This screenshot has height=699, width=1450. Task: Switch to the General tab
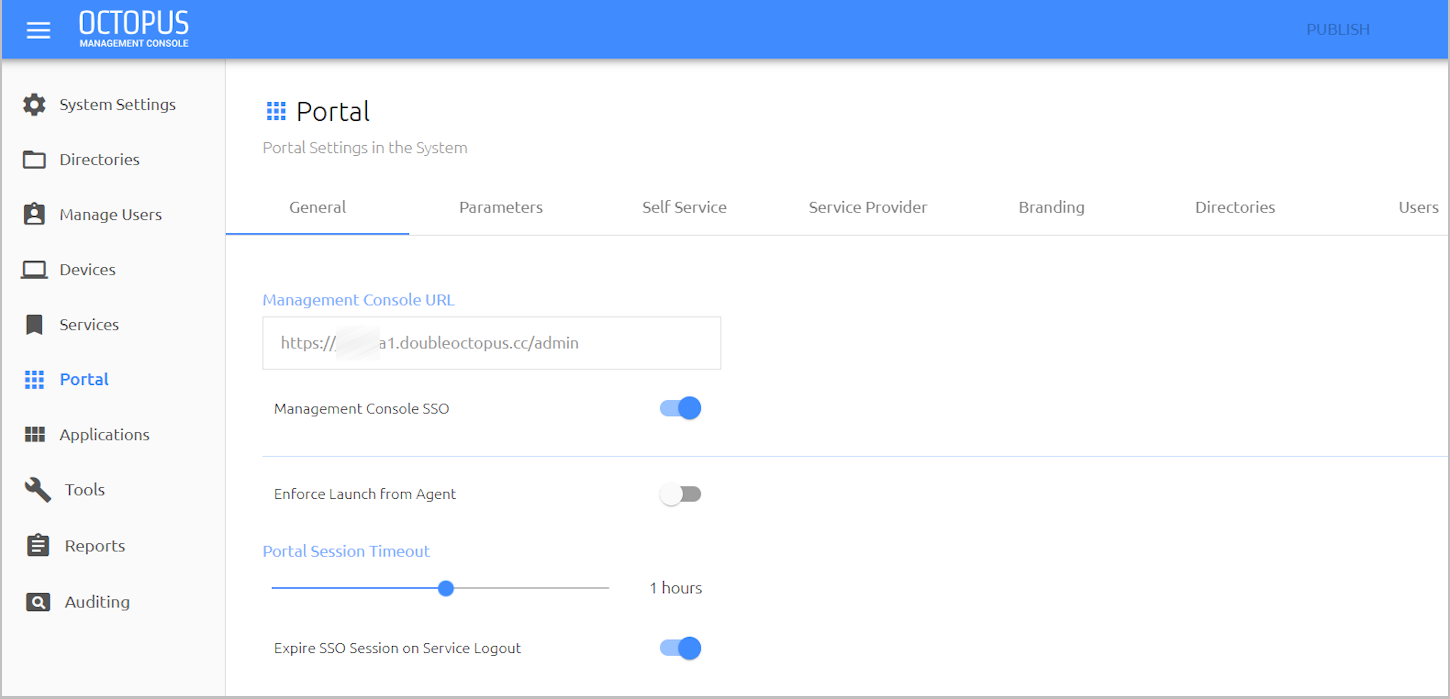click(318, 207)
